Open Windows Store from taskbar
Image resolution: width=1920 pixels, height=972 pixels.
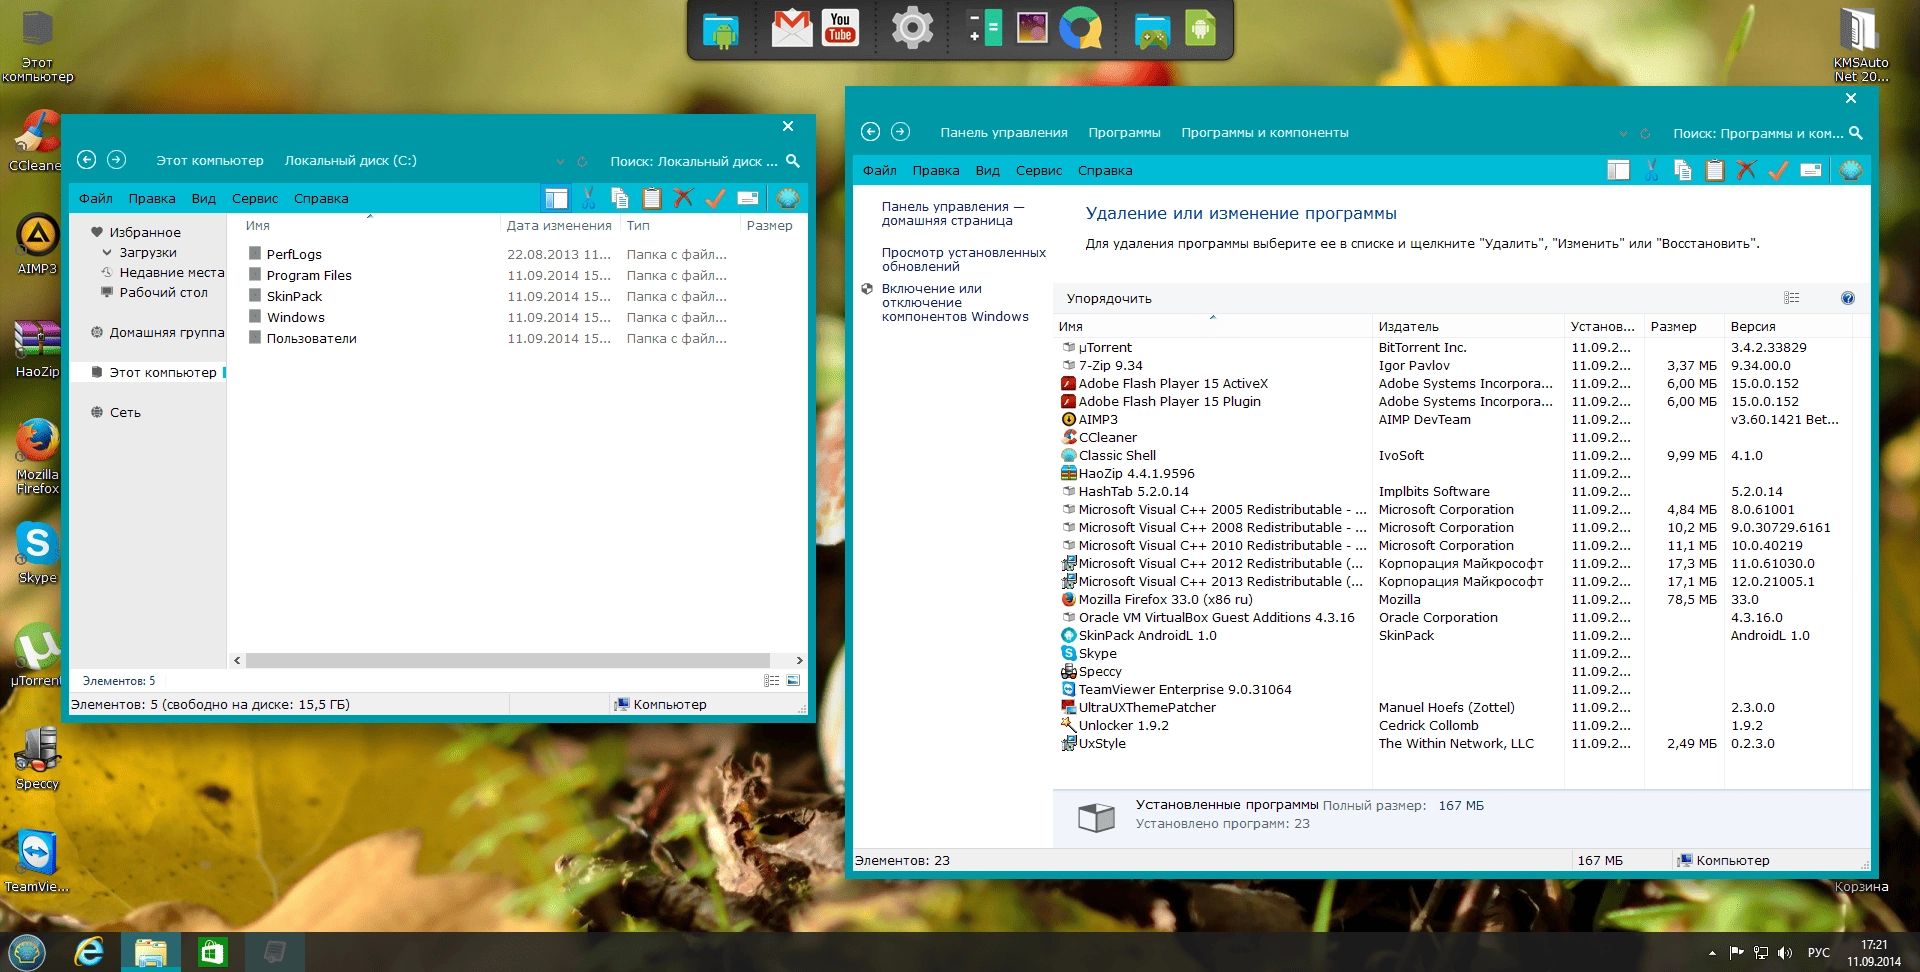coord(212,952)
